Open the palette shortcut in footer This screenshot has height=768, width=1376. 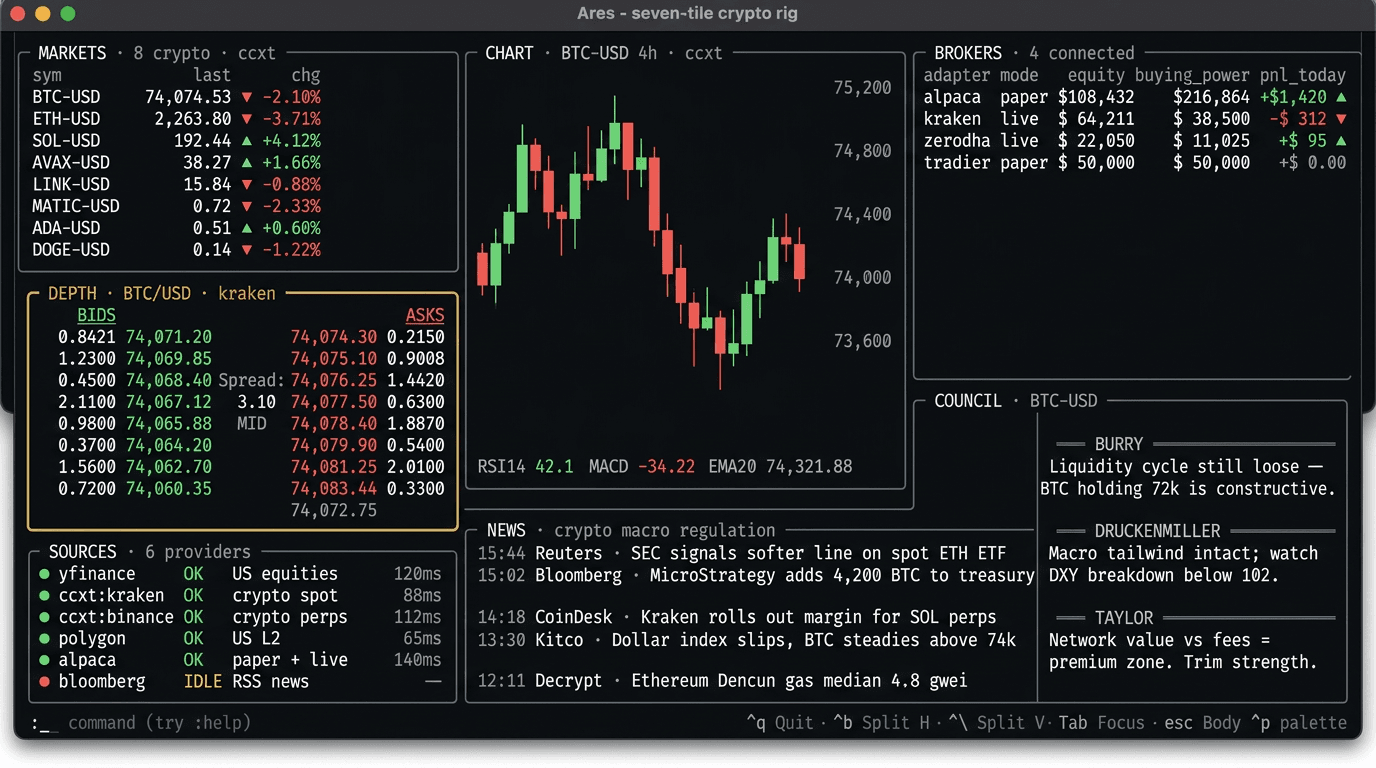click(x=1302, y=723)
